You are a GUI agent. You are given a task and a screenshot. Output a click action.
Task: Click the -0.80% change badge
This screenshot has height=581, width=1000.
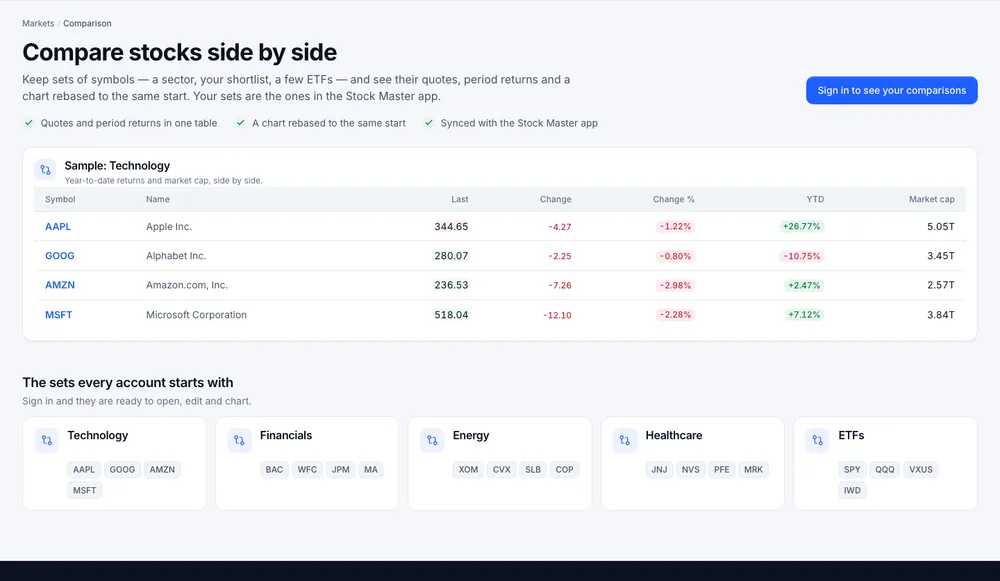[675, 256]
